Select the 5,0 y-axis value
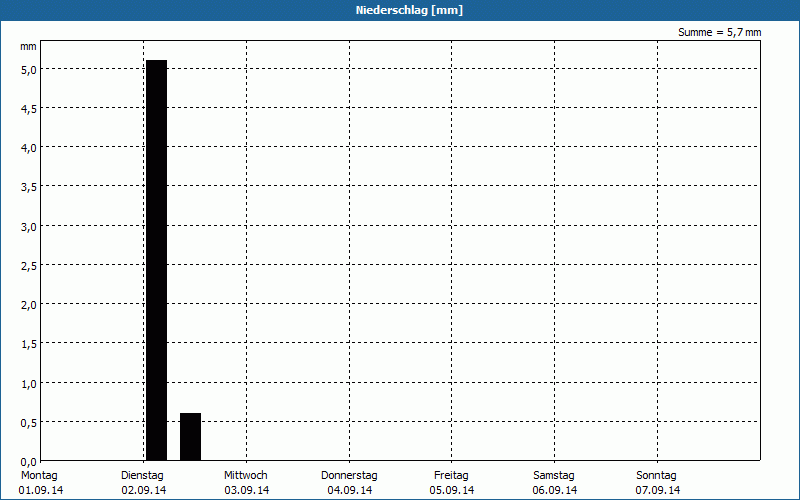The width and height of the screenshot is (800, 500). [x=29, y=70]
